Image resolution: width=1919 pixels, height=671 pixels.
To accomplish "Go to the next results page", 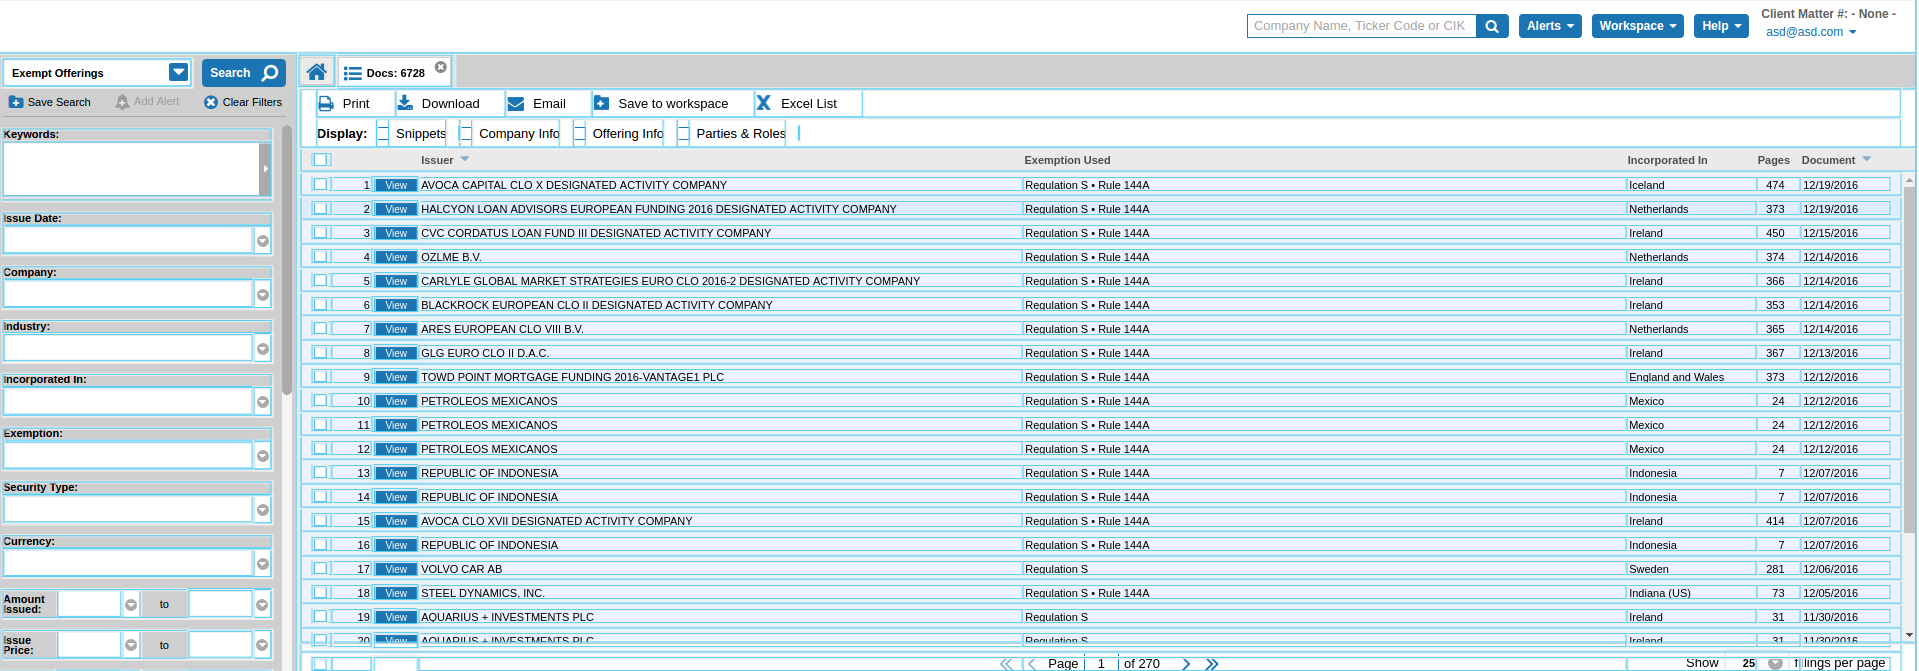I will coord(1186,664).
